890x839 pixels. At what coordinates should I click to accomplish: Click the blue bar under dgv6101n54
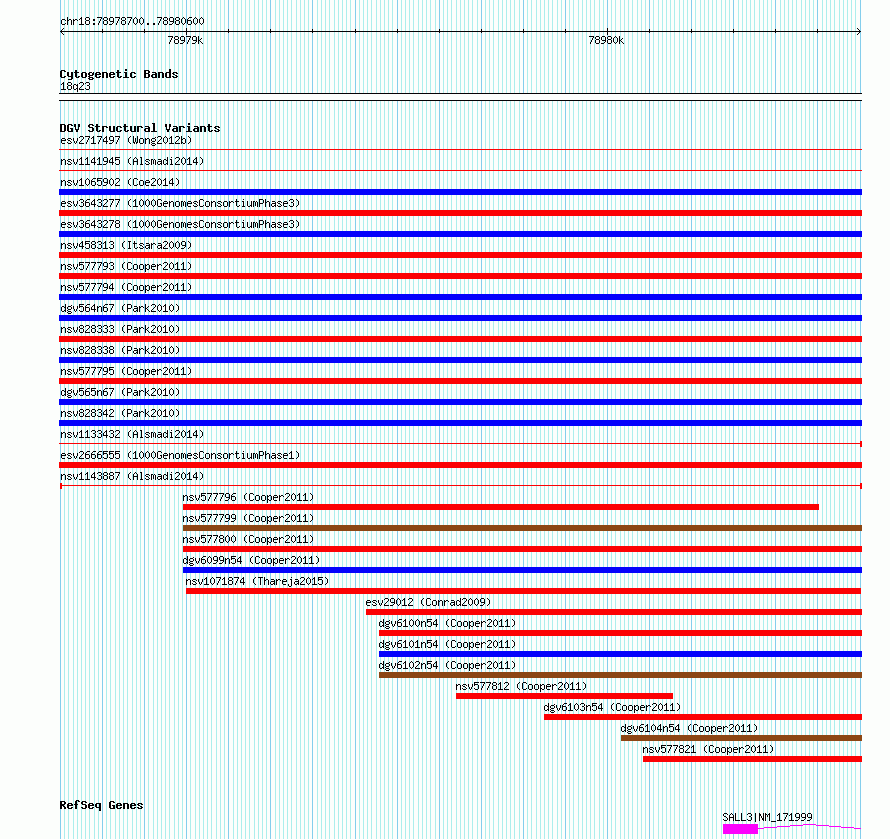[x=620, y=654]
